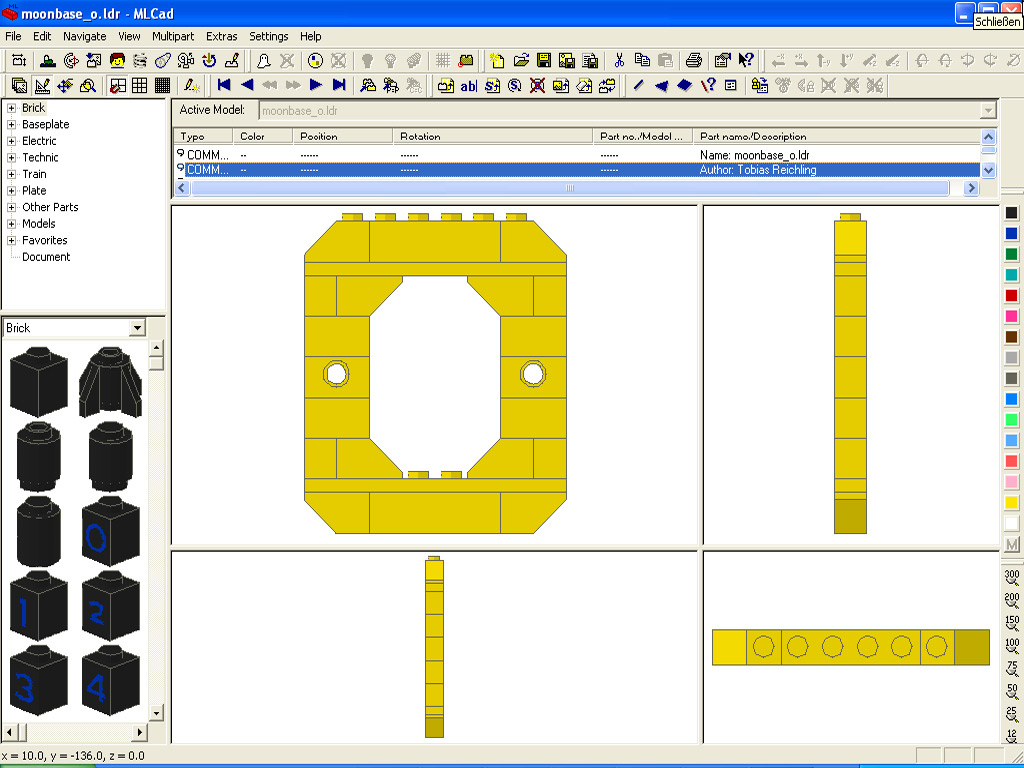Click the Save file icon
The image size is (1024, 768).
pos(544,60)
